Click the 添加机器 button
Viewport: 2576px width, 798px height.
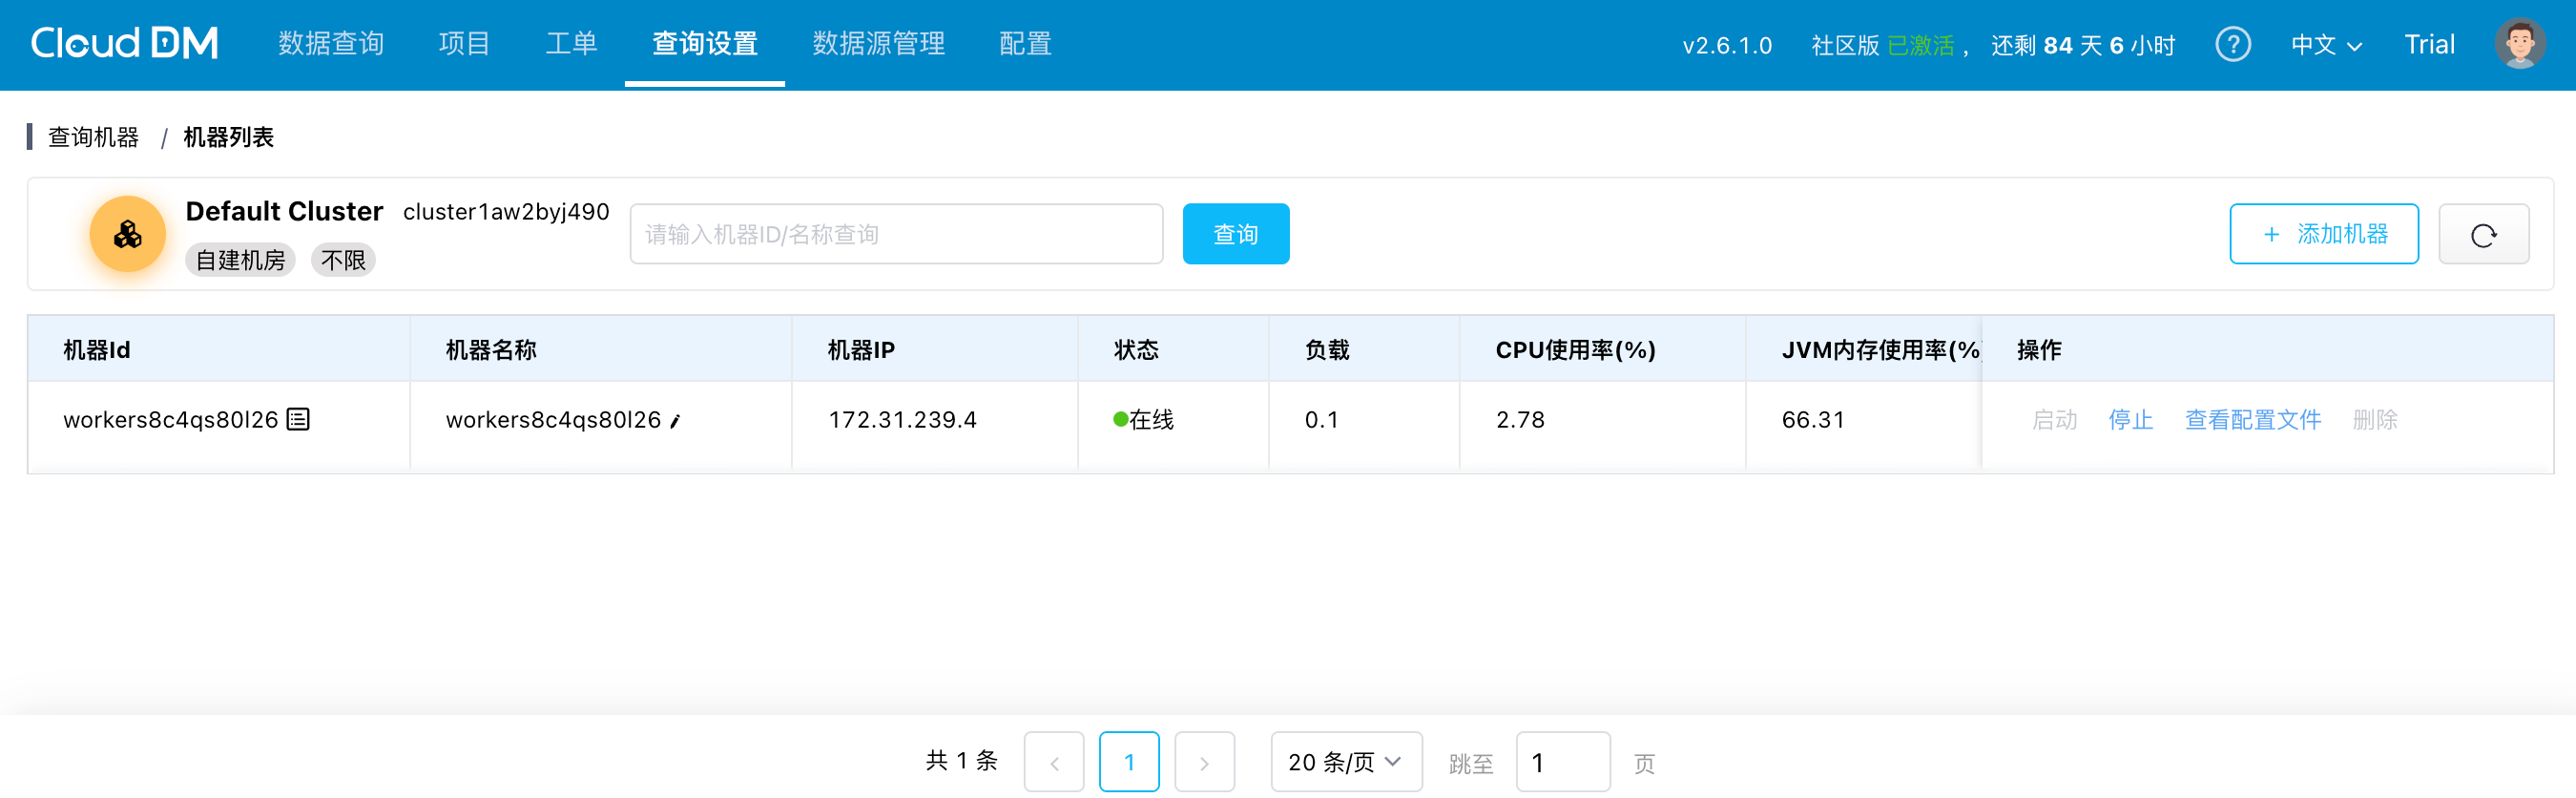(x=2323, y=234)
